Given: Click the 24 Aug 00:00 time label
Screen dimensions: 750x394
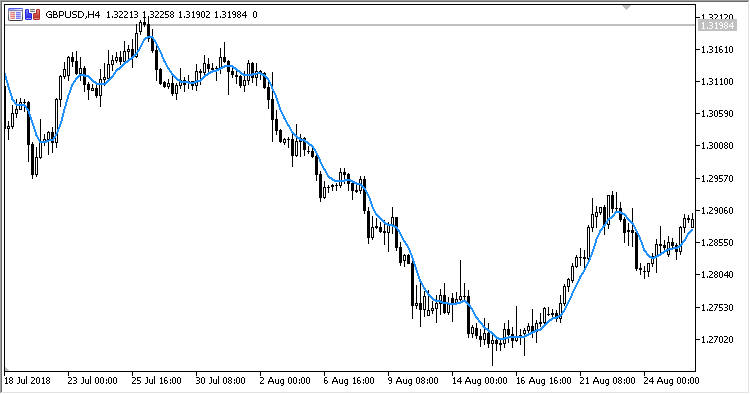Looking at the screenshot, I should [x=672, y=381].
